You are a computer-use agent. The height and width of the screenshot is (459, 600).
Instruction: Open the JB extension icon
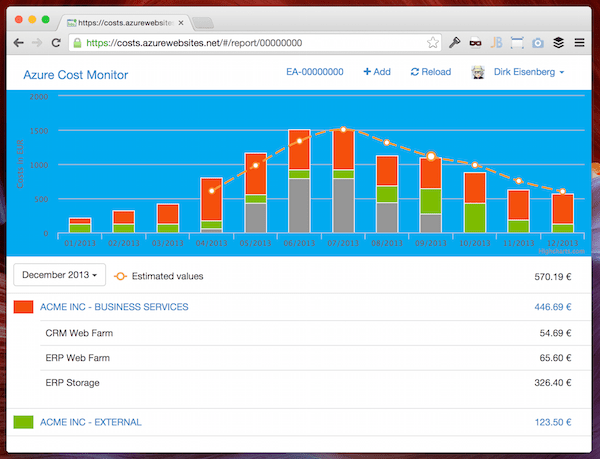pos(496,42)
